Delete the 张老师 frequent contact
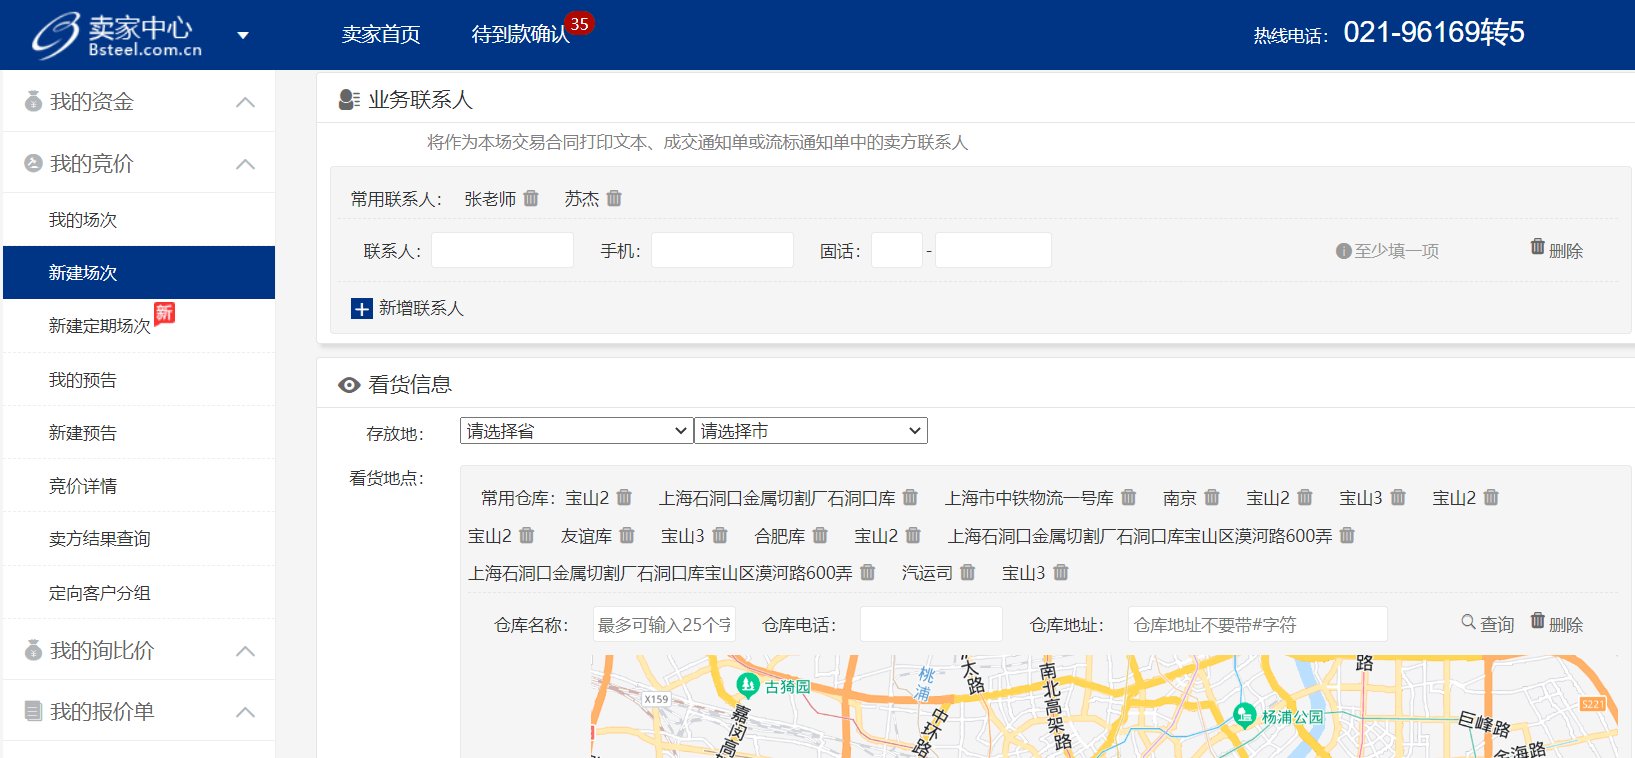Viewport: 1635px width, 758px height. [531, 198]
